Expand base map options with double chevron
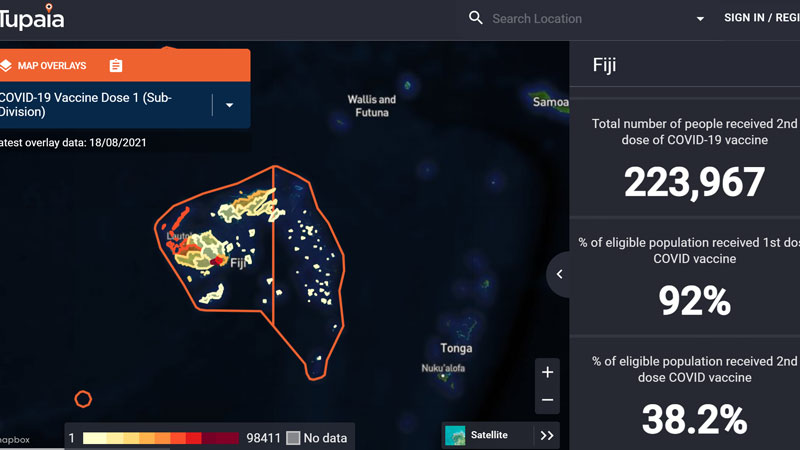This screenshot has width=800, height=450. (x=546, y=435)
